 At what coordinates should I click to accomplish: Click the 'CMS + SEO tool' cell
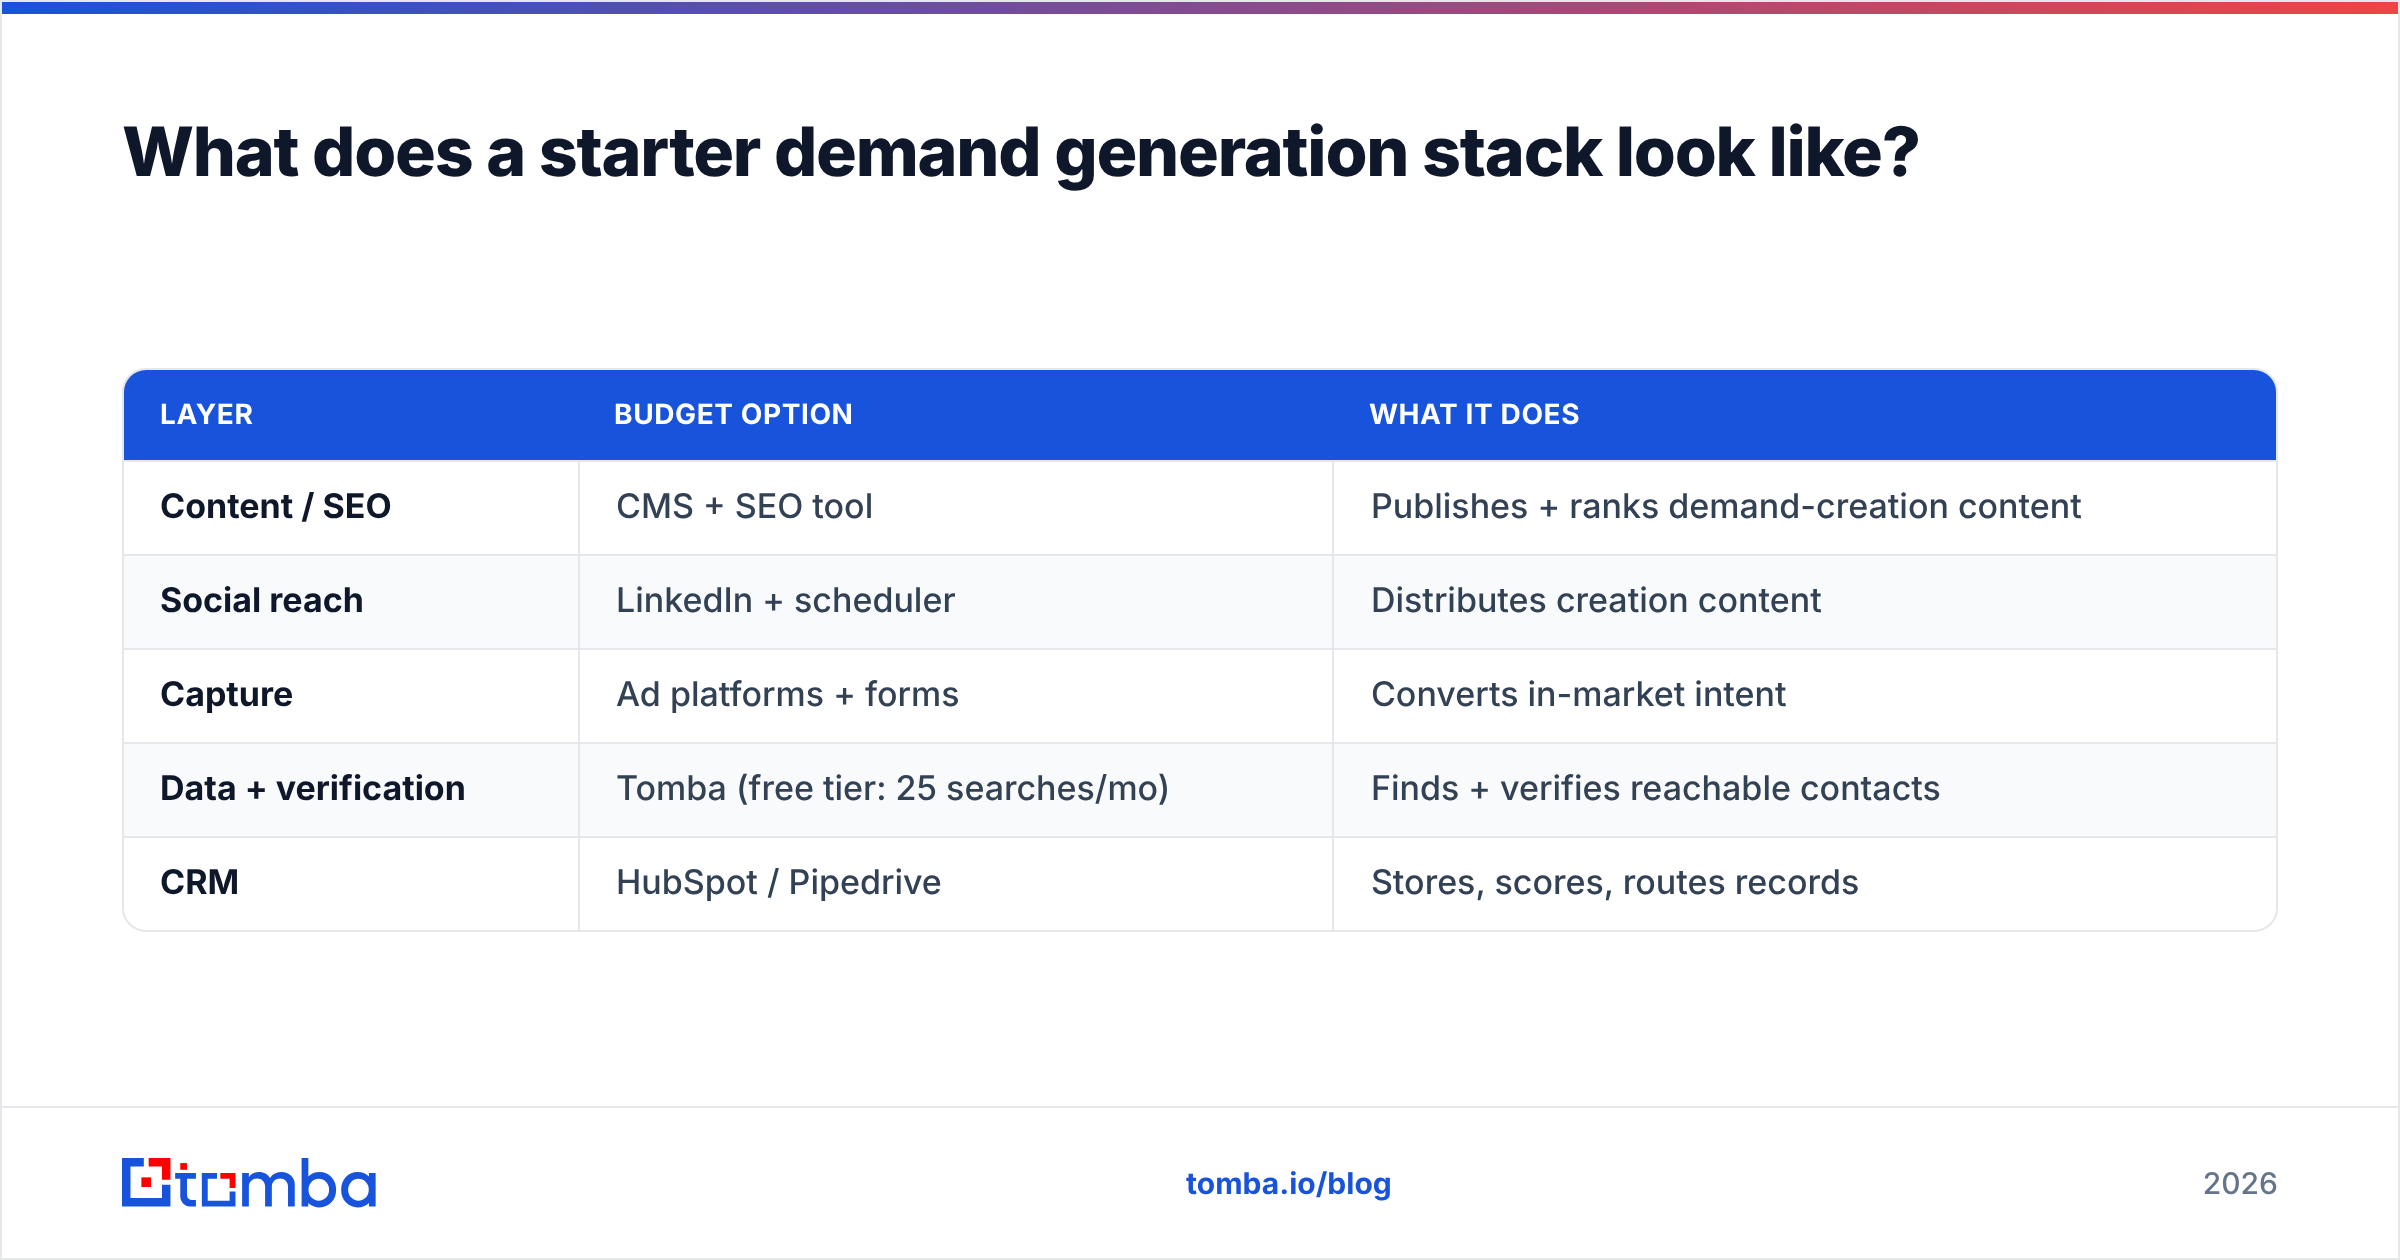coord(956,507)
